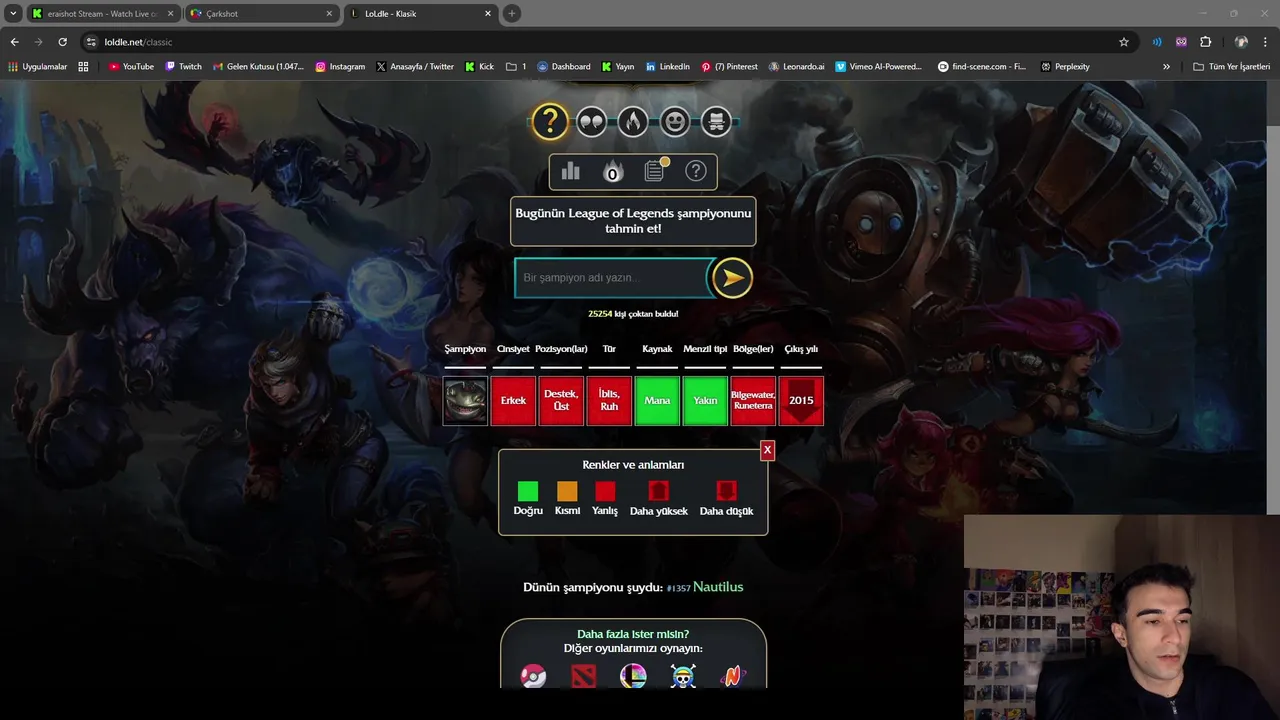Open the Tüm Yer İşaretleri folder
This screenshot has width=1280, height=720.
pos(1231,67)
